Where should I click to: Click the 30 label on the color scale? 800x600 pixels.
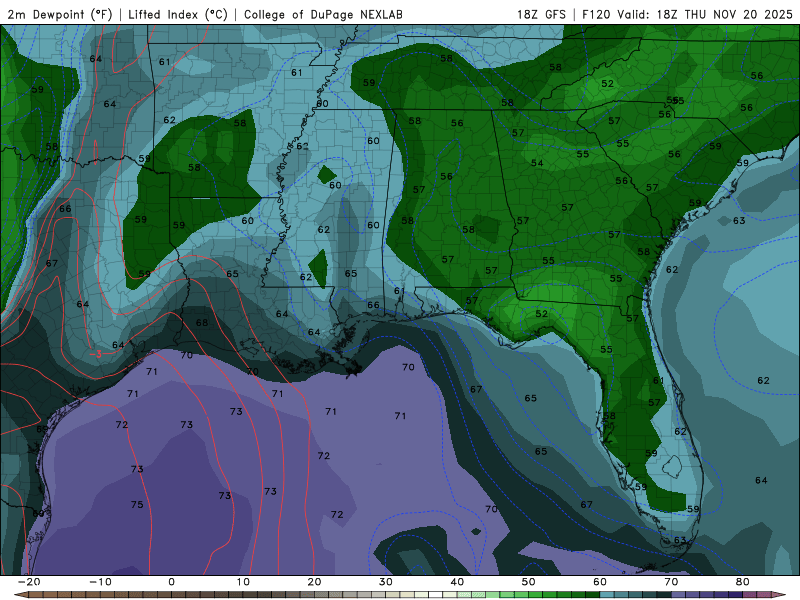(x=386, y=582)
